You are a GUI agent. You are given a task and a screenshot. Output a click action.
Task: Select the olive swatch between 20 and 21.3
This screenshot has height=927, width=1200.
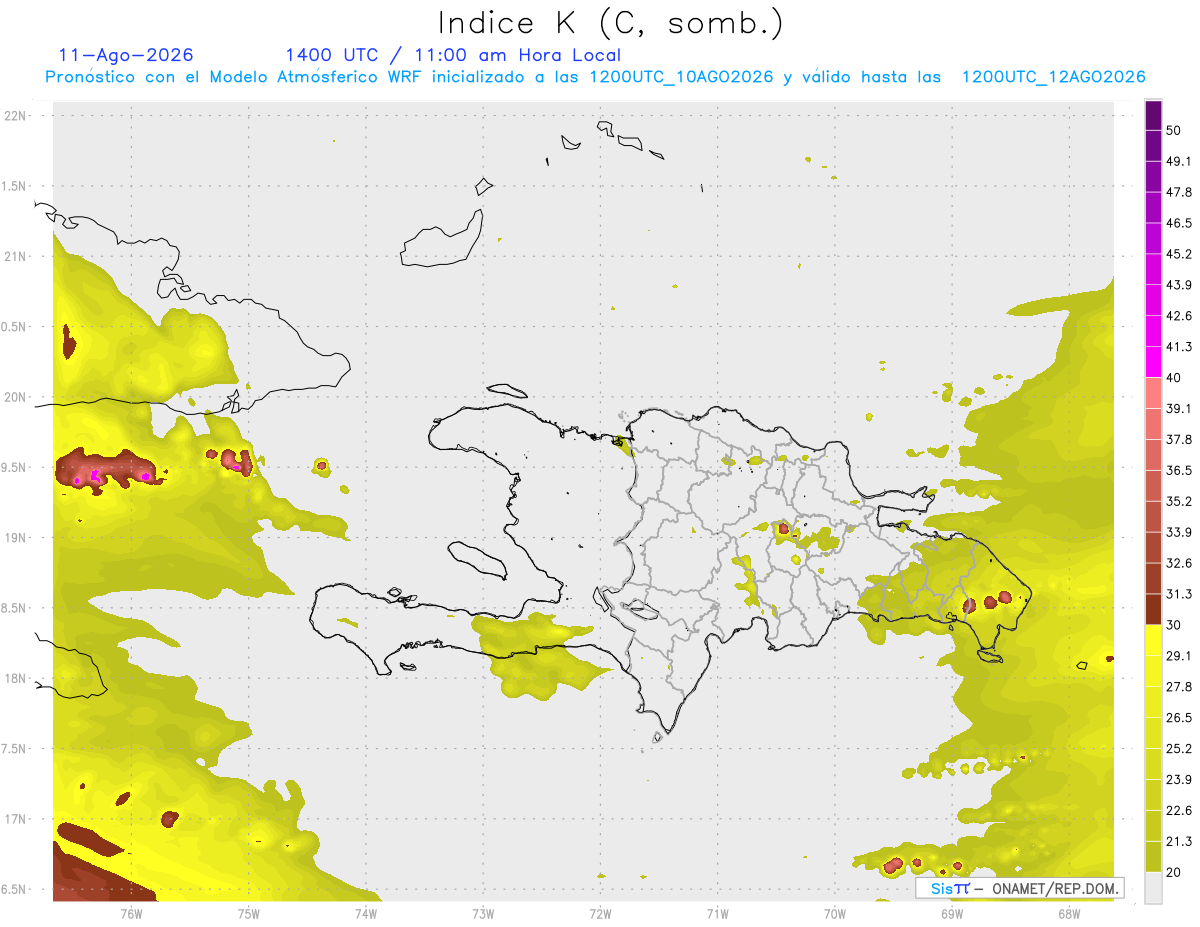click(1153, 857)
